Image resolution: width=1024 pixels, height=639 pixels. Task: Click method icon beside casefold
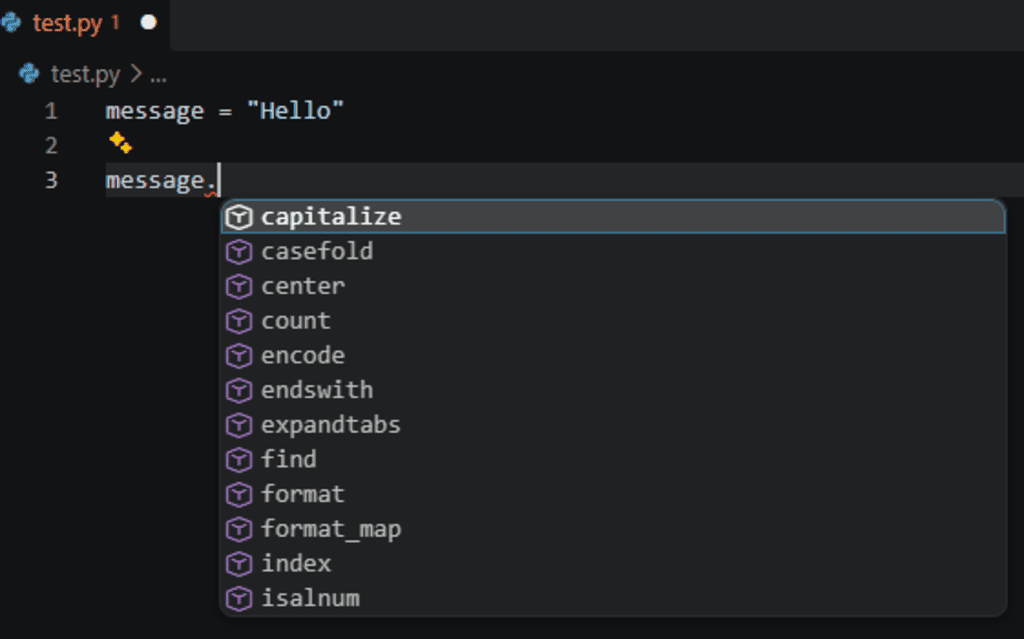click(239, 252)
